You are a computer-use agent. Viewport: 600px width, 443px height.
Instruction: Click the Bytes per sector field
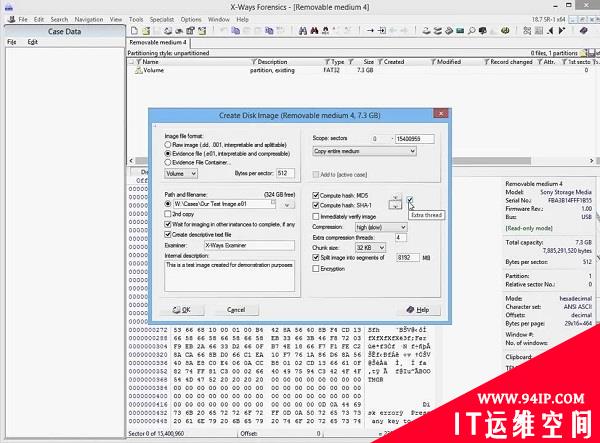pos(285,173)
